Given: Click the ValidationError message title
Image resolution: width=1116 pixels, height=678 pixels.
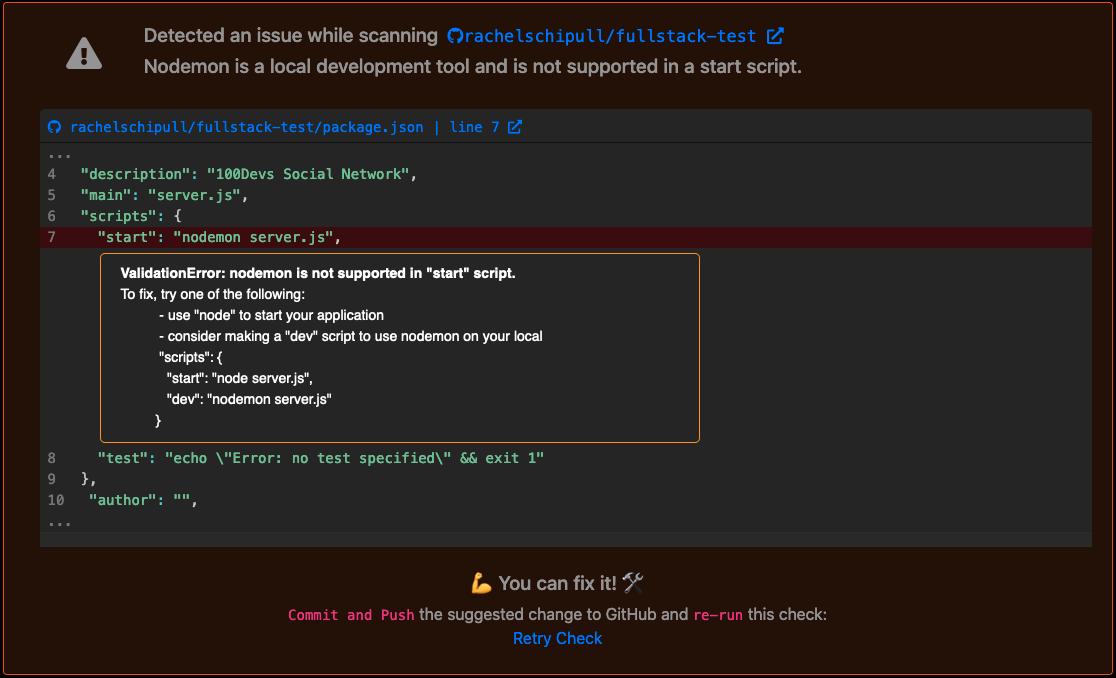Looking at the screenshot, I should (318, 273).
